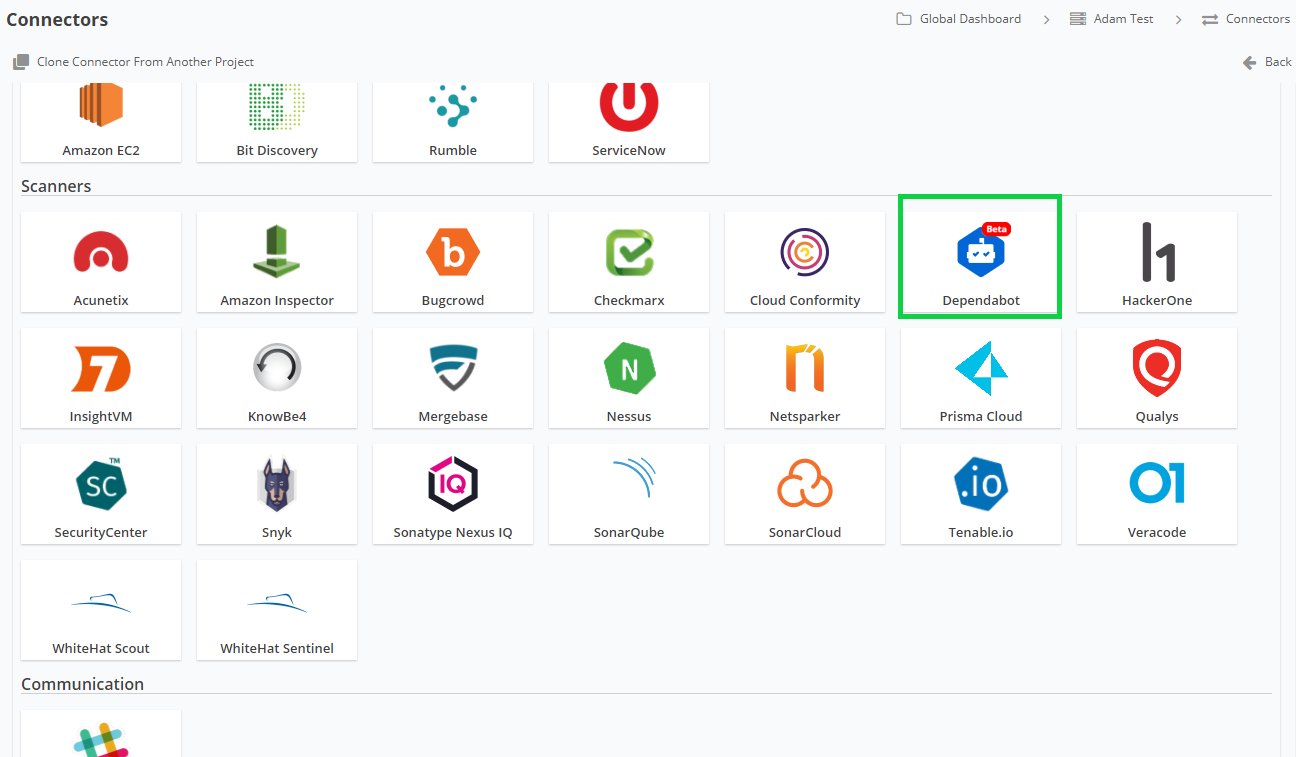Select the WhiteHat Scout connector
The image size is (1296, 757).
coord(101,610)
